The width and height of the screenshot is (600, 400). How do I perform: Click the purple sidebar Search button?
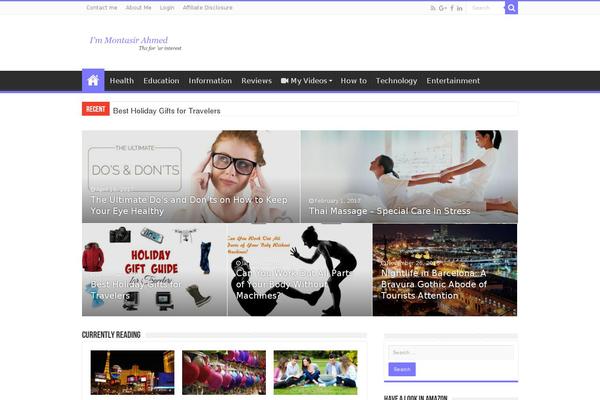(x=402, y=369)
